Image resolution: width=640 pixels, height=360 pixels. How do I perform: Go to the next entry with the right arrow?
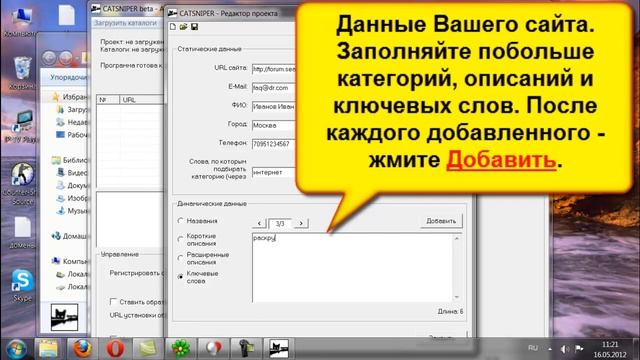click(x=301, y=223)
